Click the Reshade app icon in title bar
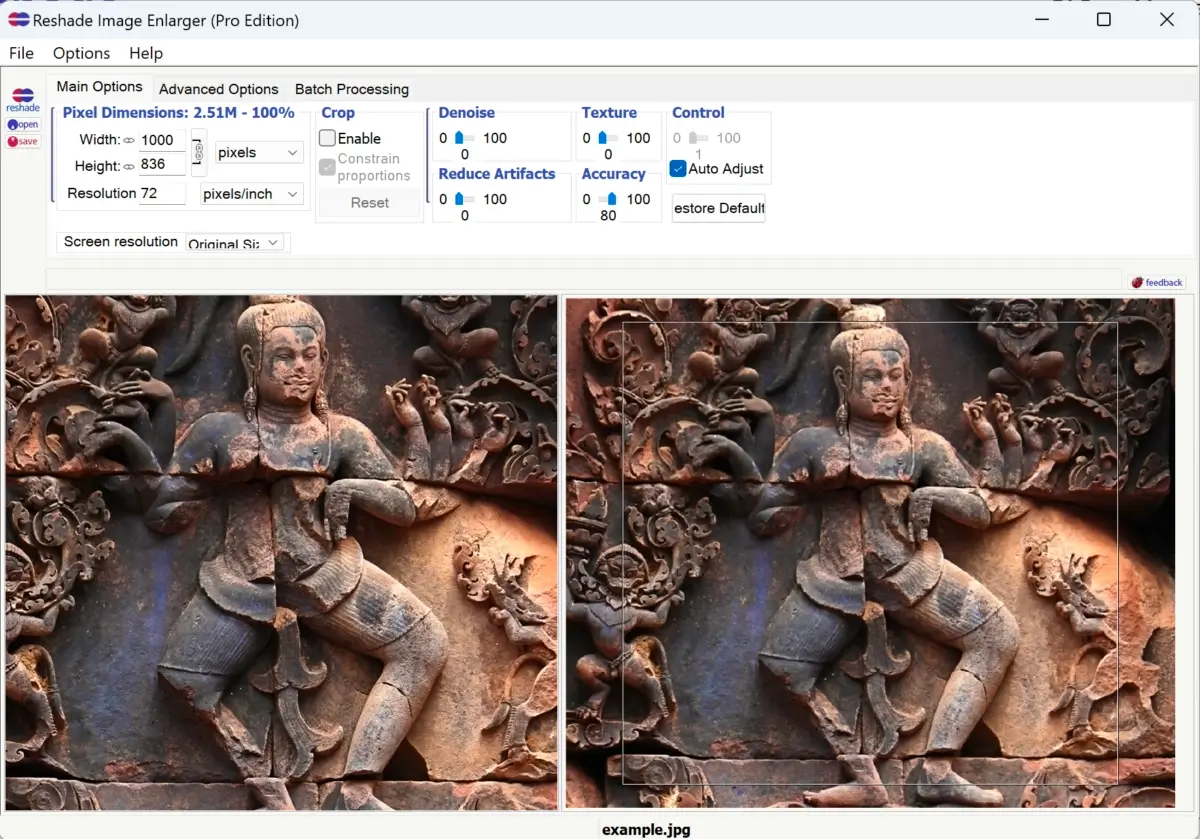This screenshot has height=839, width=1200. click(18, 19)
